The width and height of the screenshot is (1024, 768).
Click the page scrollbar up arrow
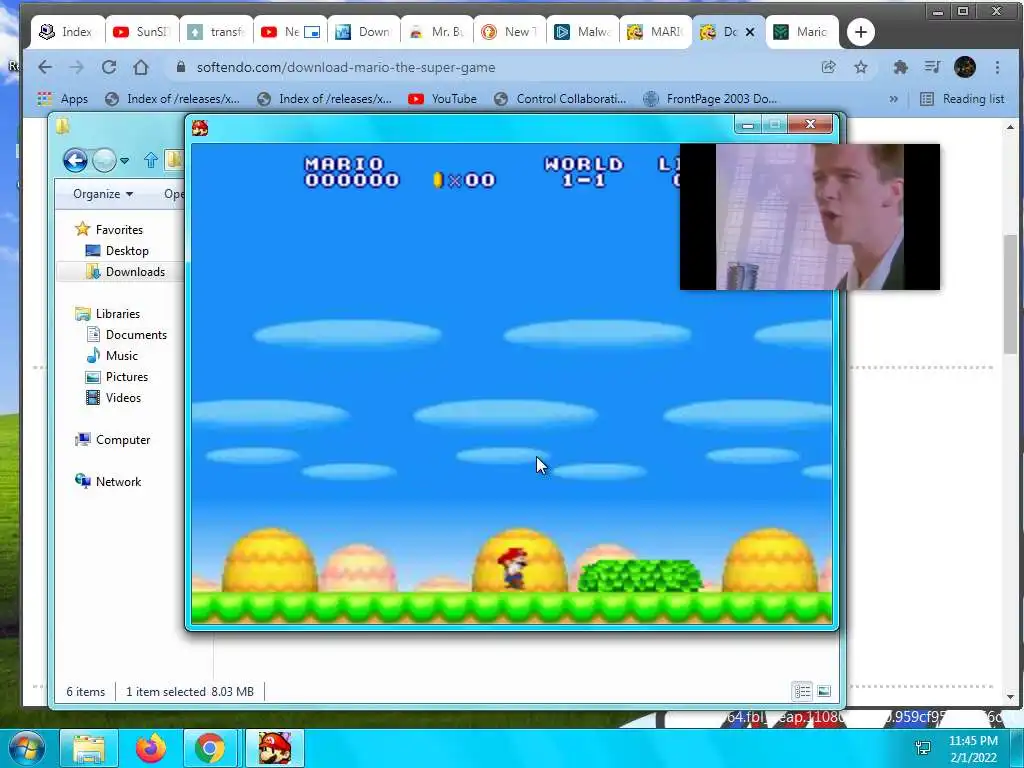1010,127
